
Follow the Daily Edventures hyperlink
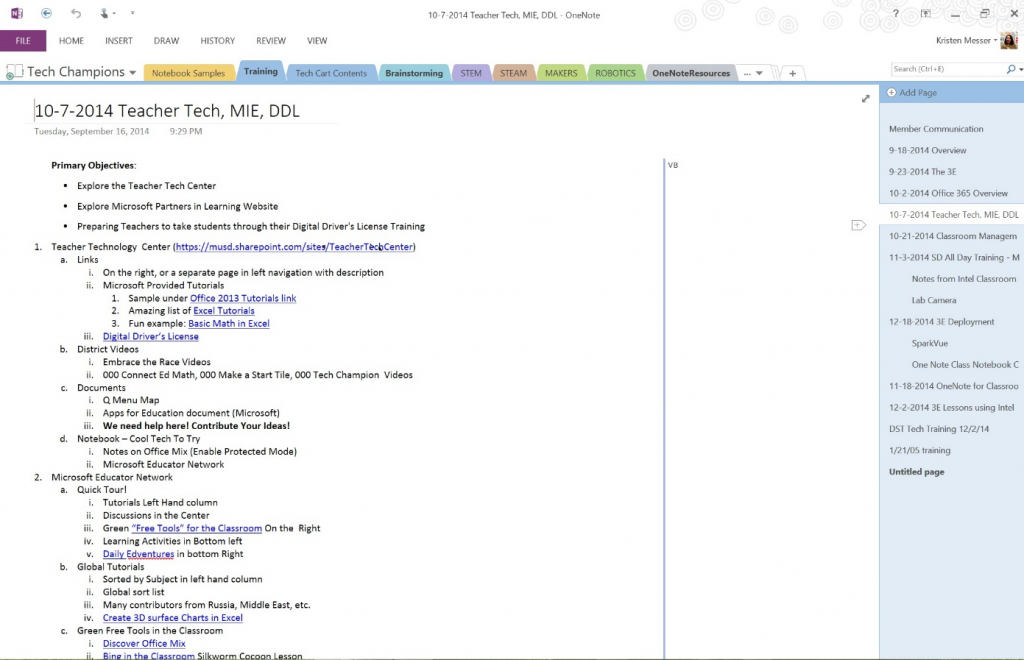(x=138, y=553)
